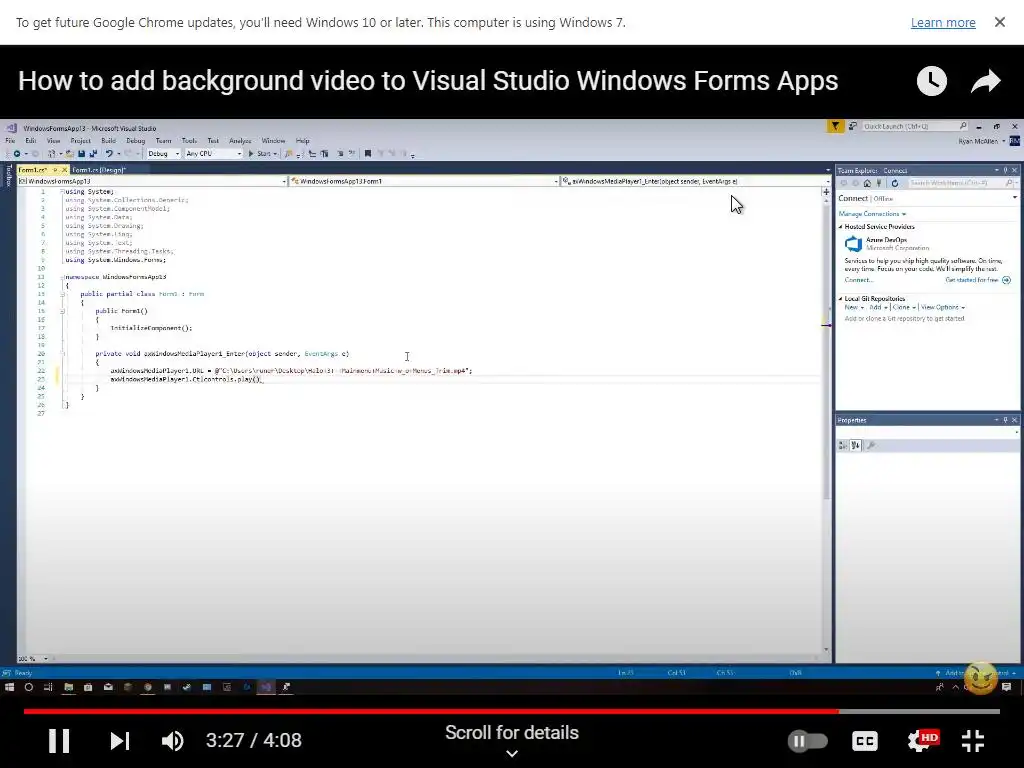Click the bookmark icon in the toolbar

tap(368, 153)
